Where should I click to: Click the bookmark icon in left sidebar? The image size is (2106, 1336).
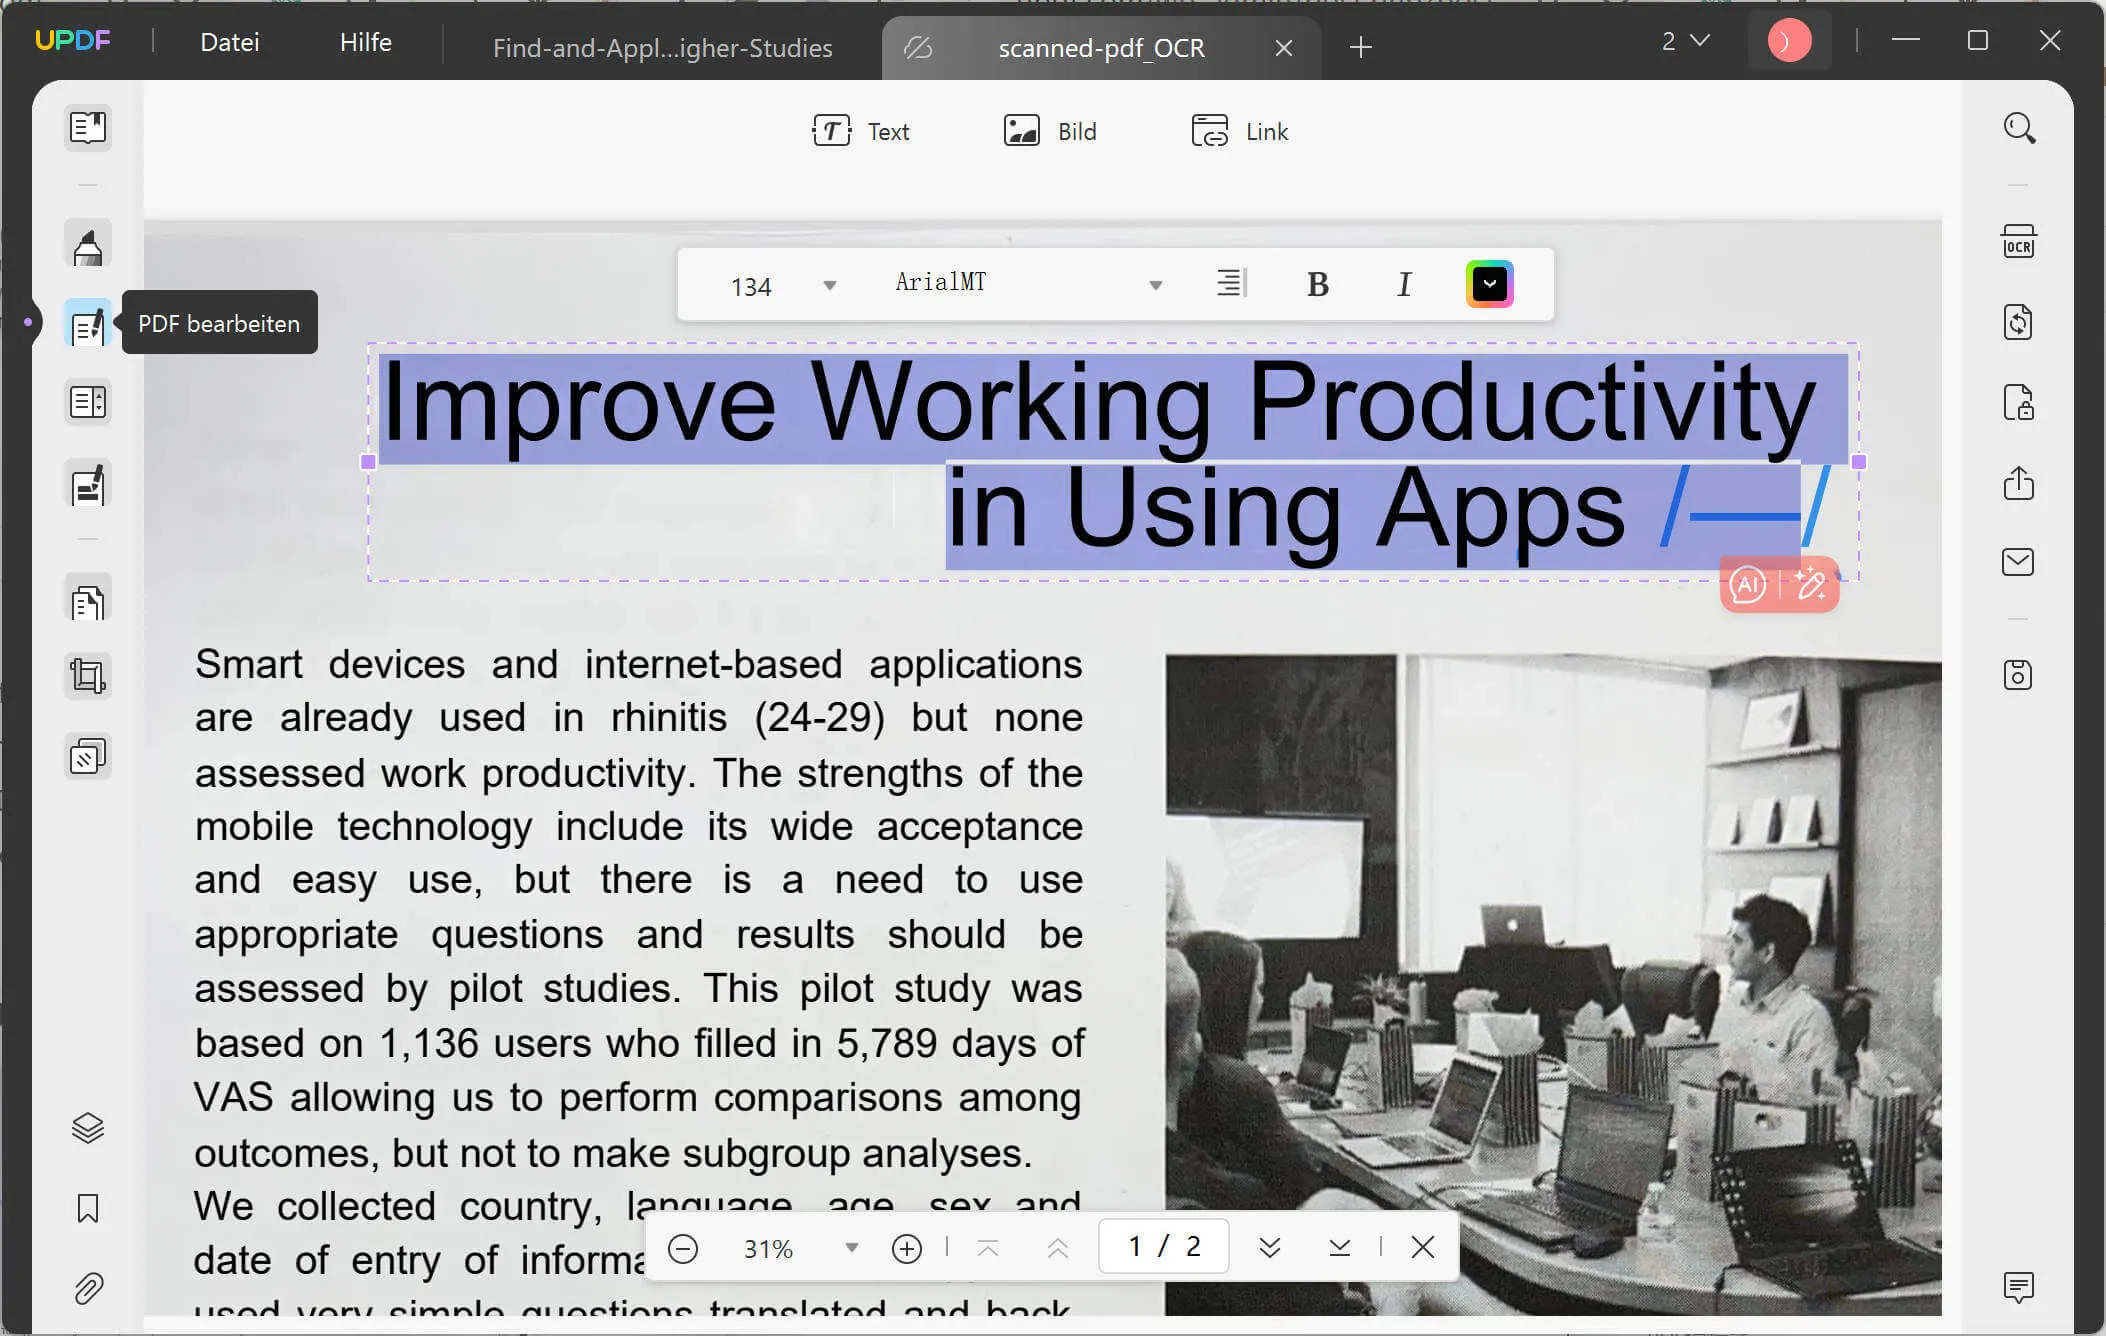pyautogui.click(x=87, y=1210)
